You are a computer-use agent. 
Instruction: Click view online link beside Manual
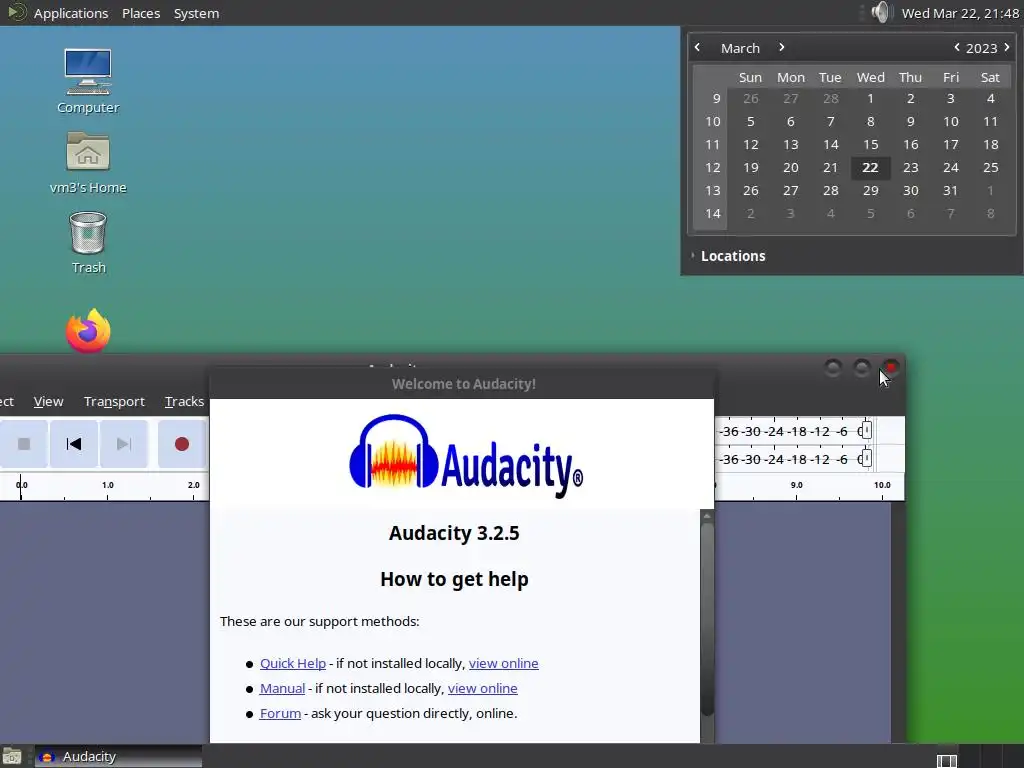tap(483, 688)
